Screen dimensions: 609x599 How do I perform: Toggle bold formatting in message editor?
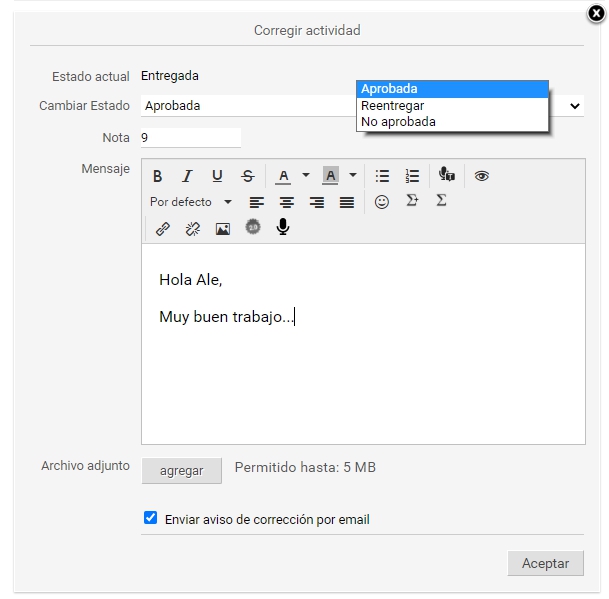click(x=157, y=176)
